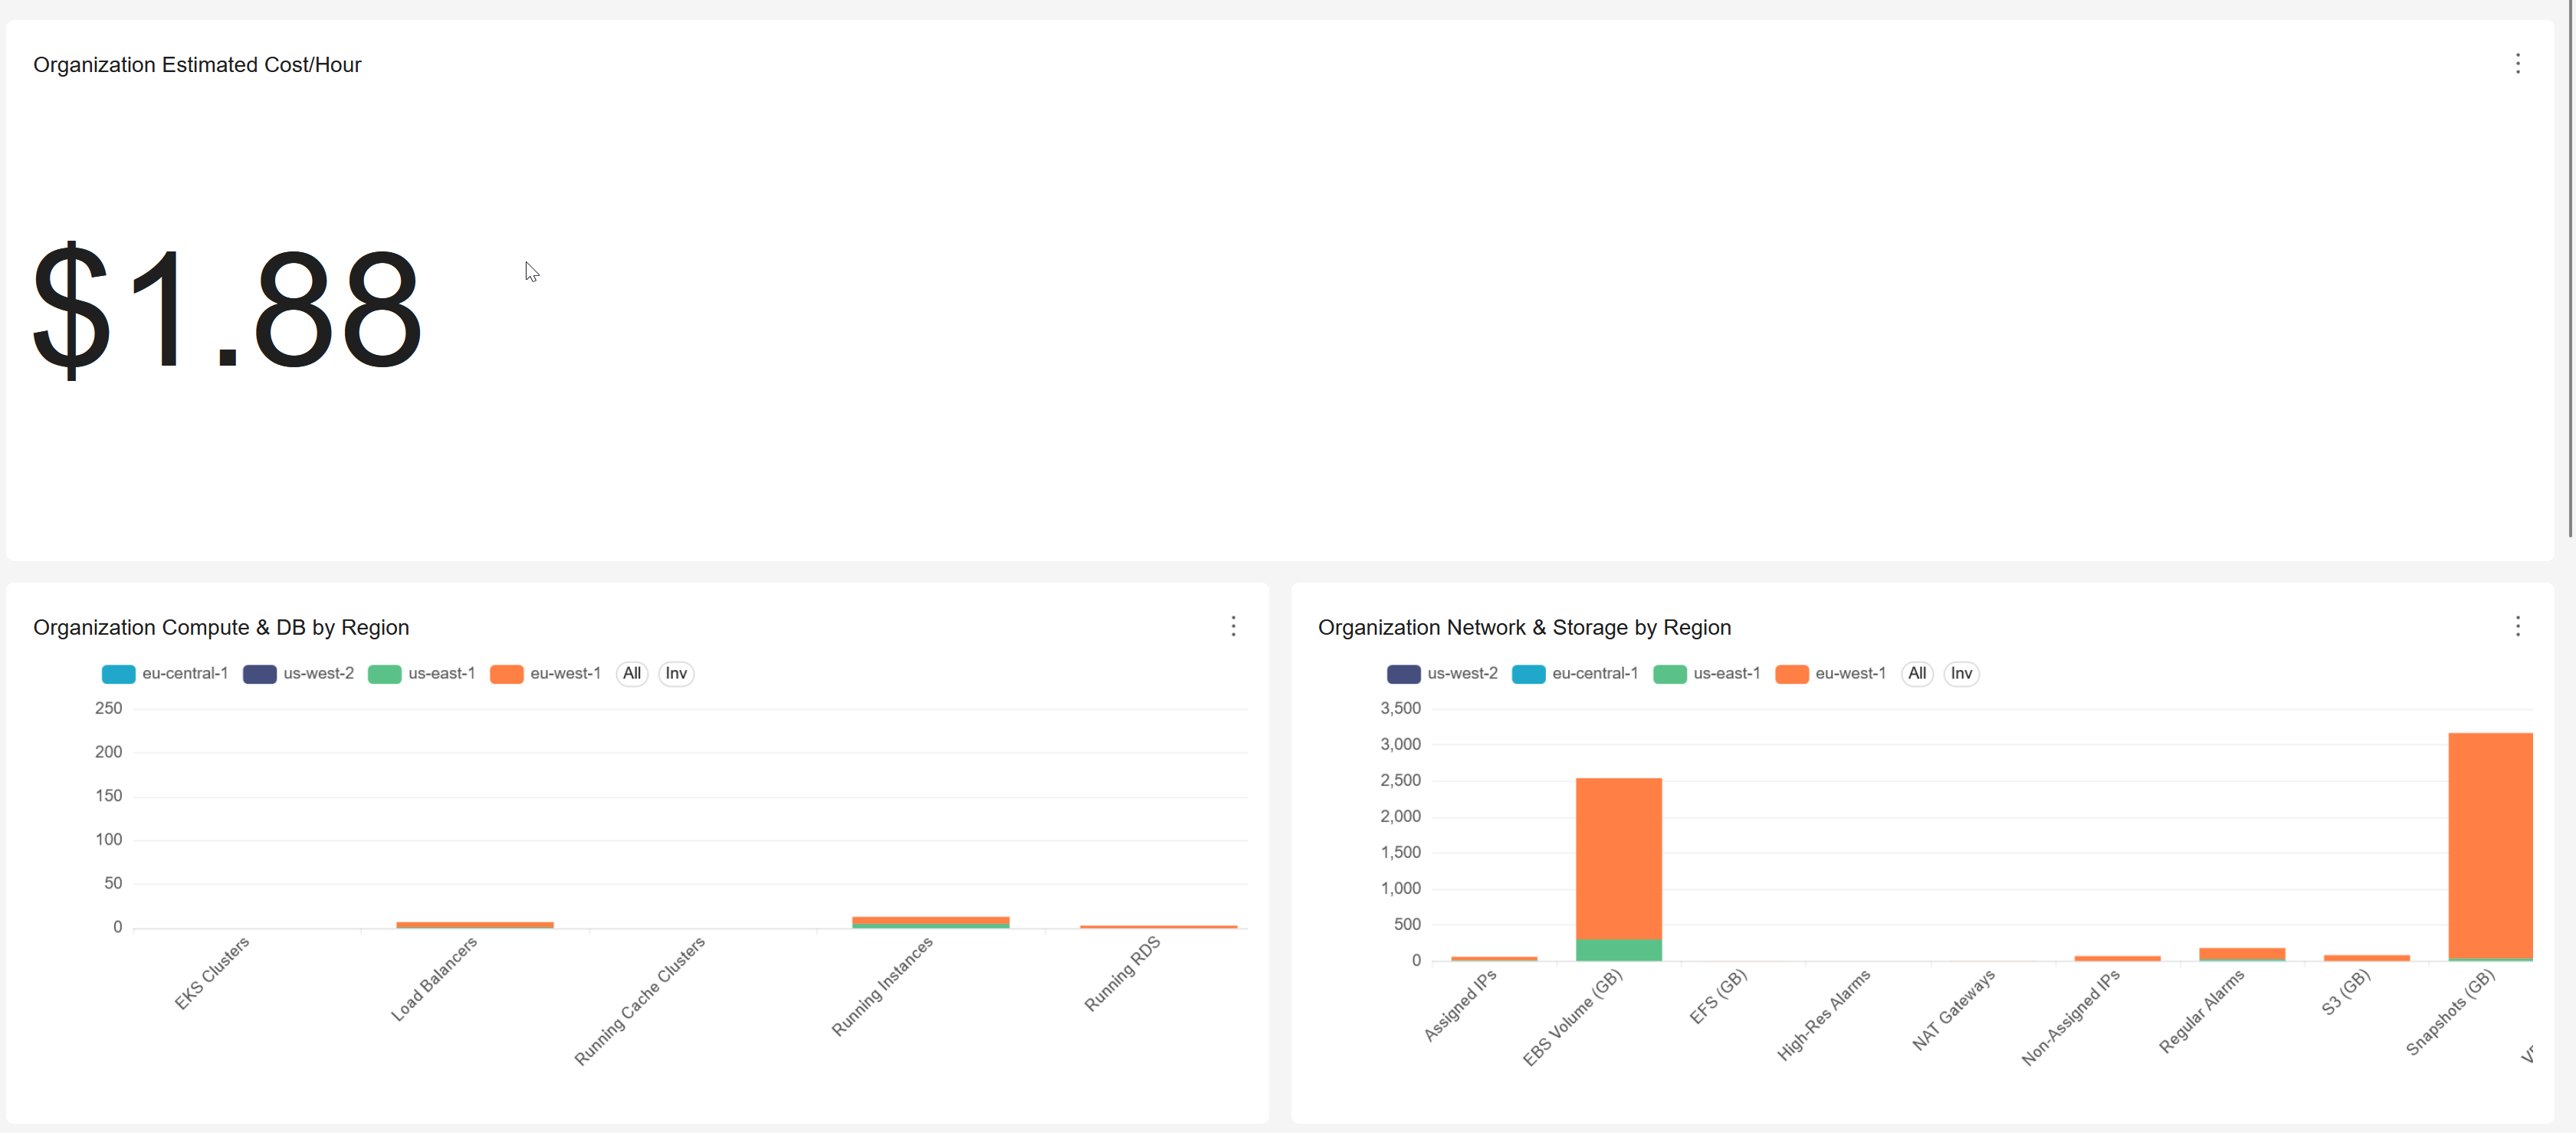Click the All button in the Network & Storage legend
2576x1133 pixels.
[1916, 673]
